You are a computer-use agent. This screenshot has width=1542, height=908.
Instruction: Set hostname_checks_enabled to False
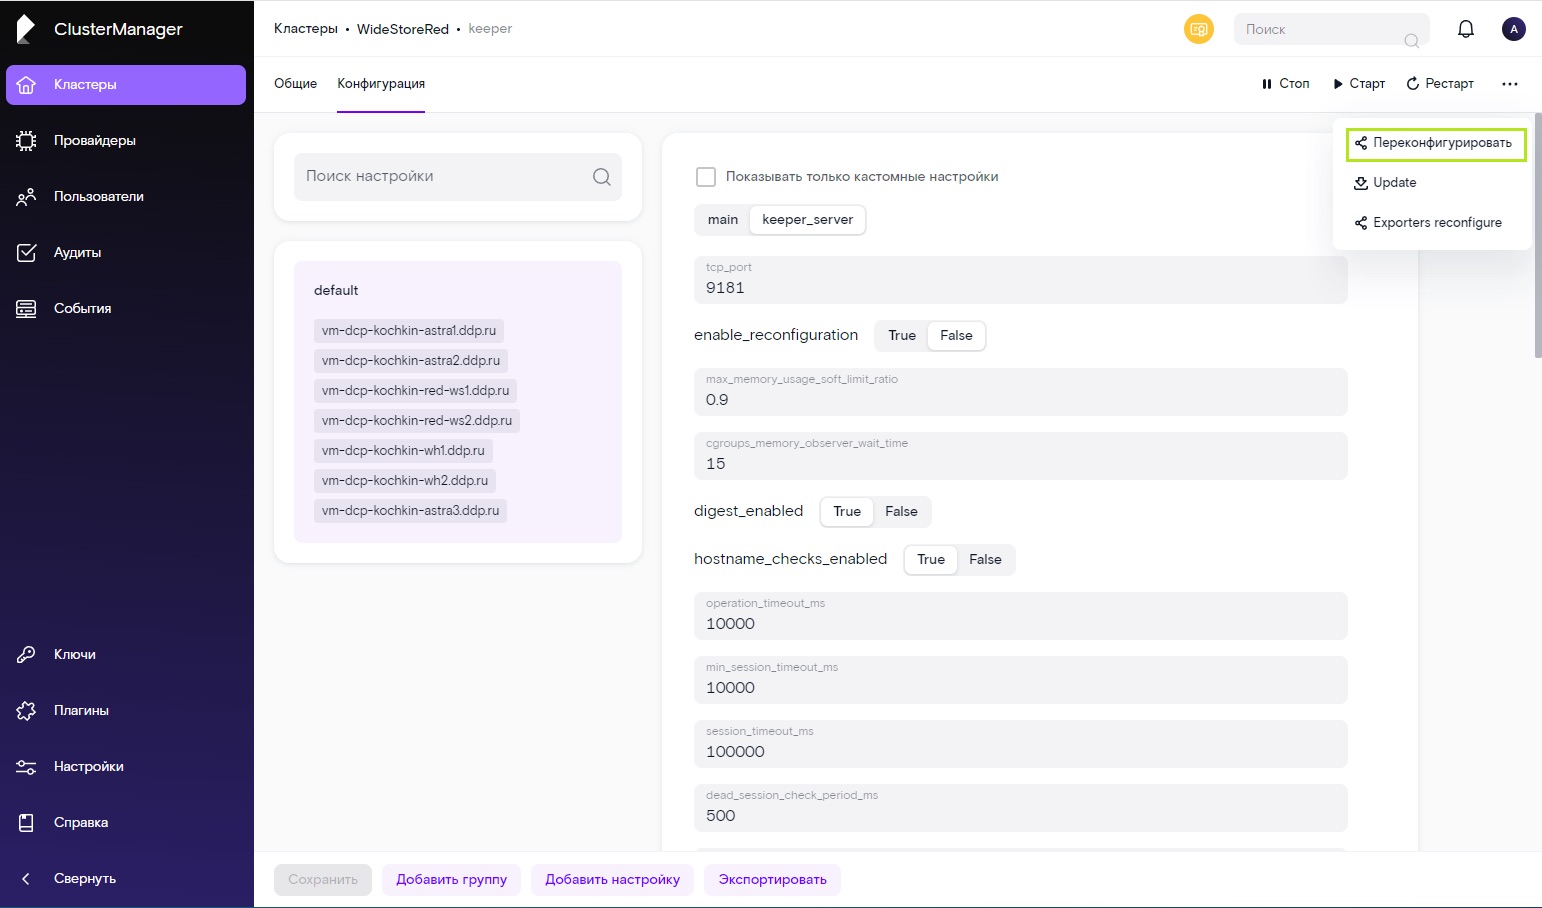click(984, 560)
